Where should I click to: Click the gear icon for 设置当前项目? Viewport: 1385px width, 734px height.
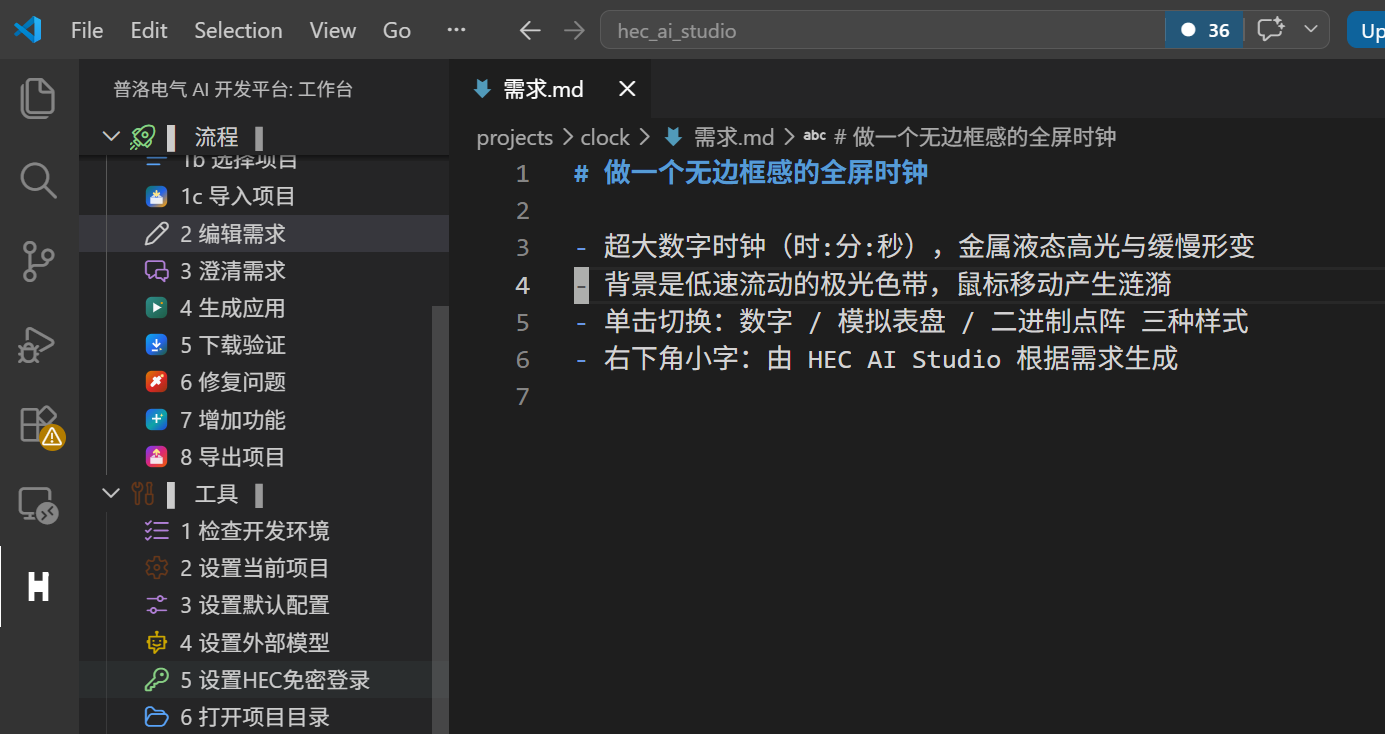click(156, 568)
